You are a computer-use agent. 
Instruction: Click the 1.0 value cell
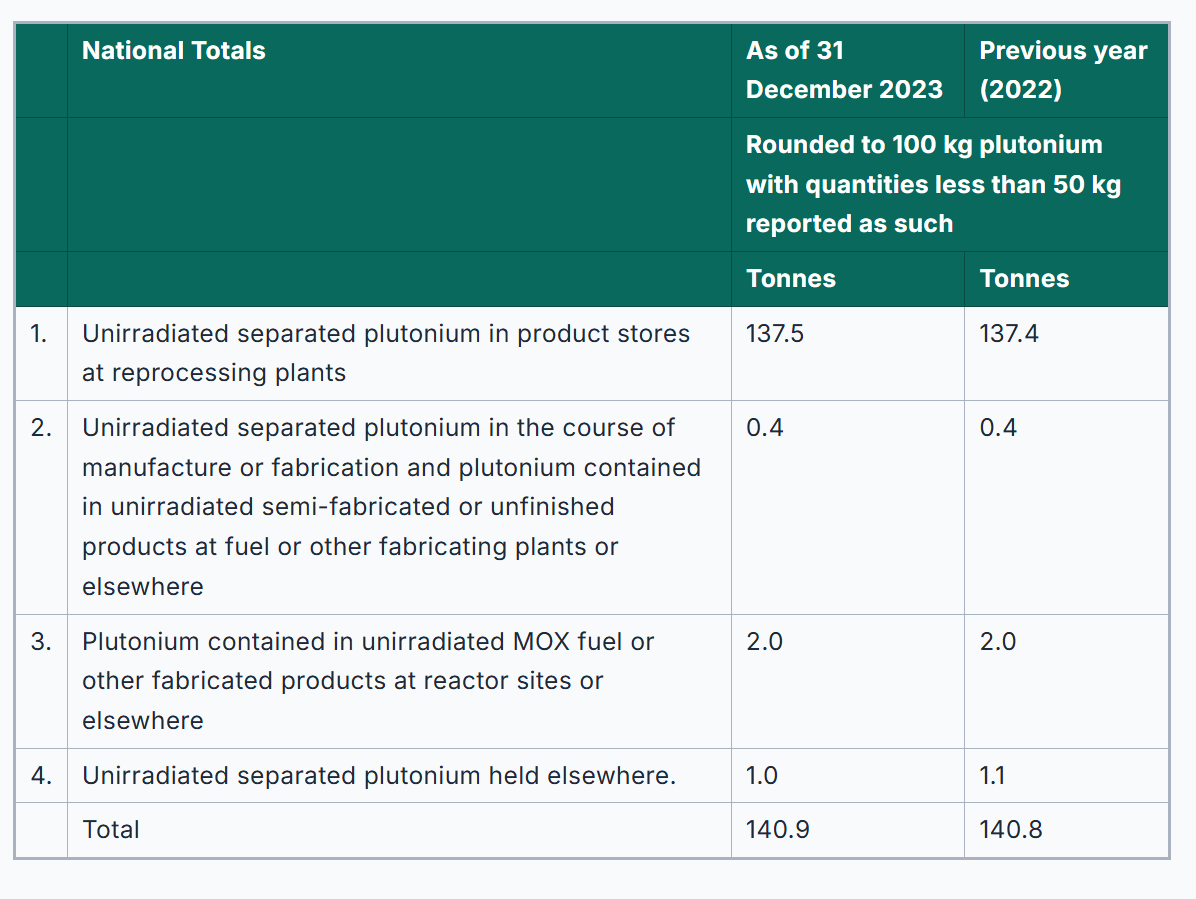point(762,776)
